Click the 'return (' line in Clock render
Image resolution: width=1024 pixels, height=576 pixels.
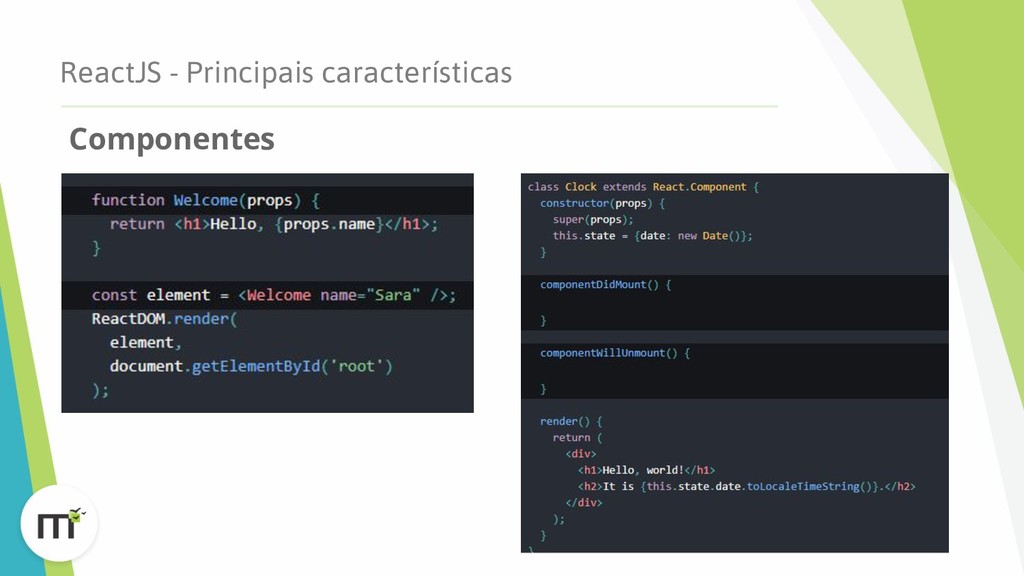pyautogui.click(x=577, y=438)
